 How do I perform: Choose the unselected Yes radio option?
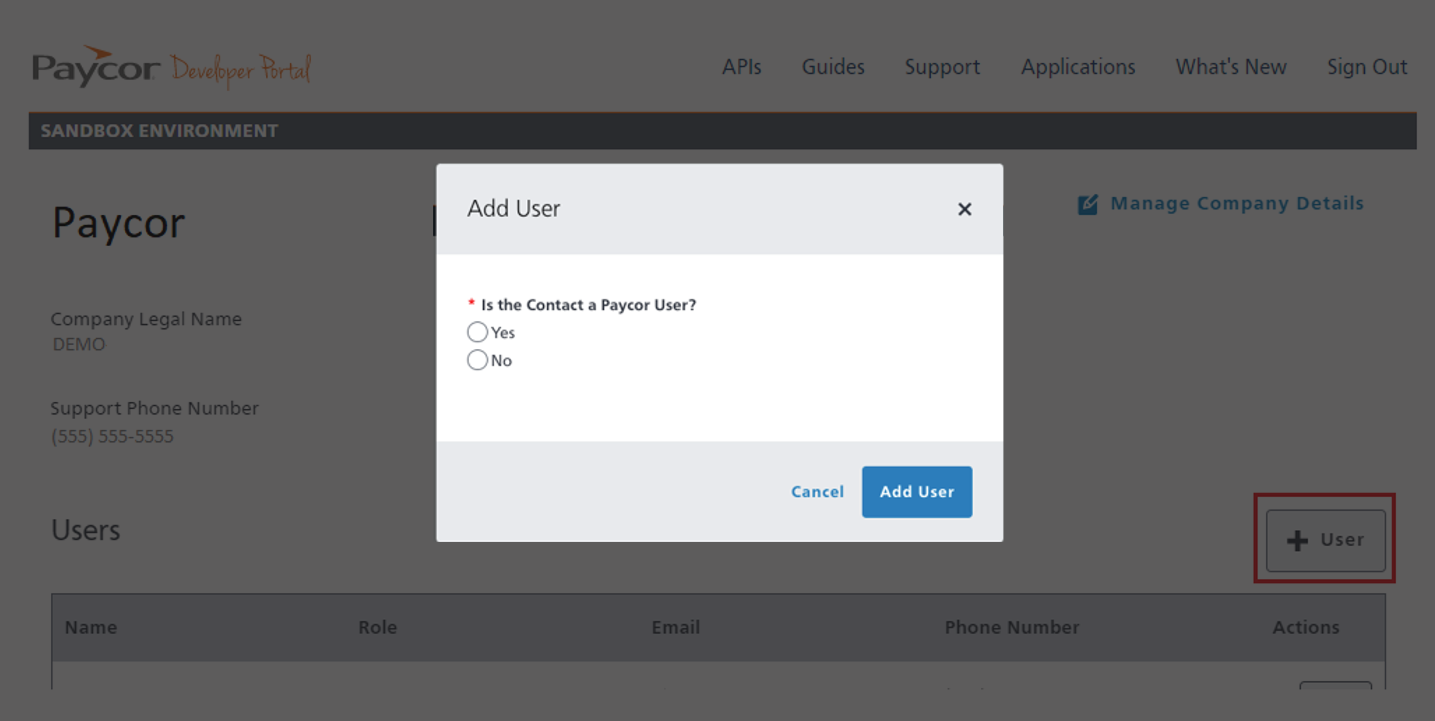click(477, 331)
